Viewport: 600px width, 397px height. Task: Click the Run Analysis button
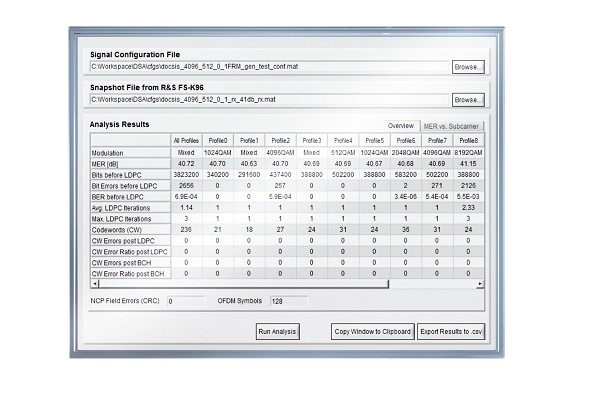click(x=277, y=332)
